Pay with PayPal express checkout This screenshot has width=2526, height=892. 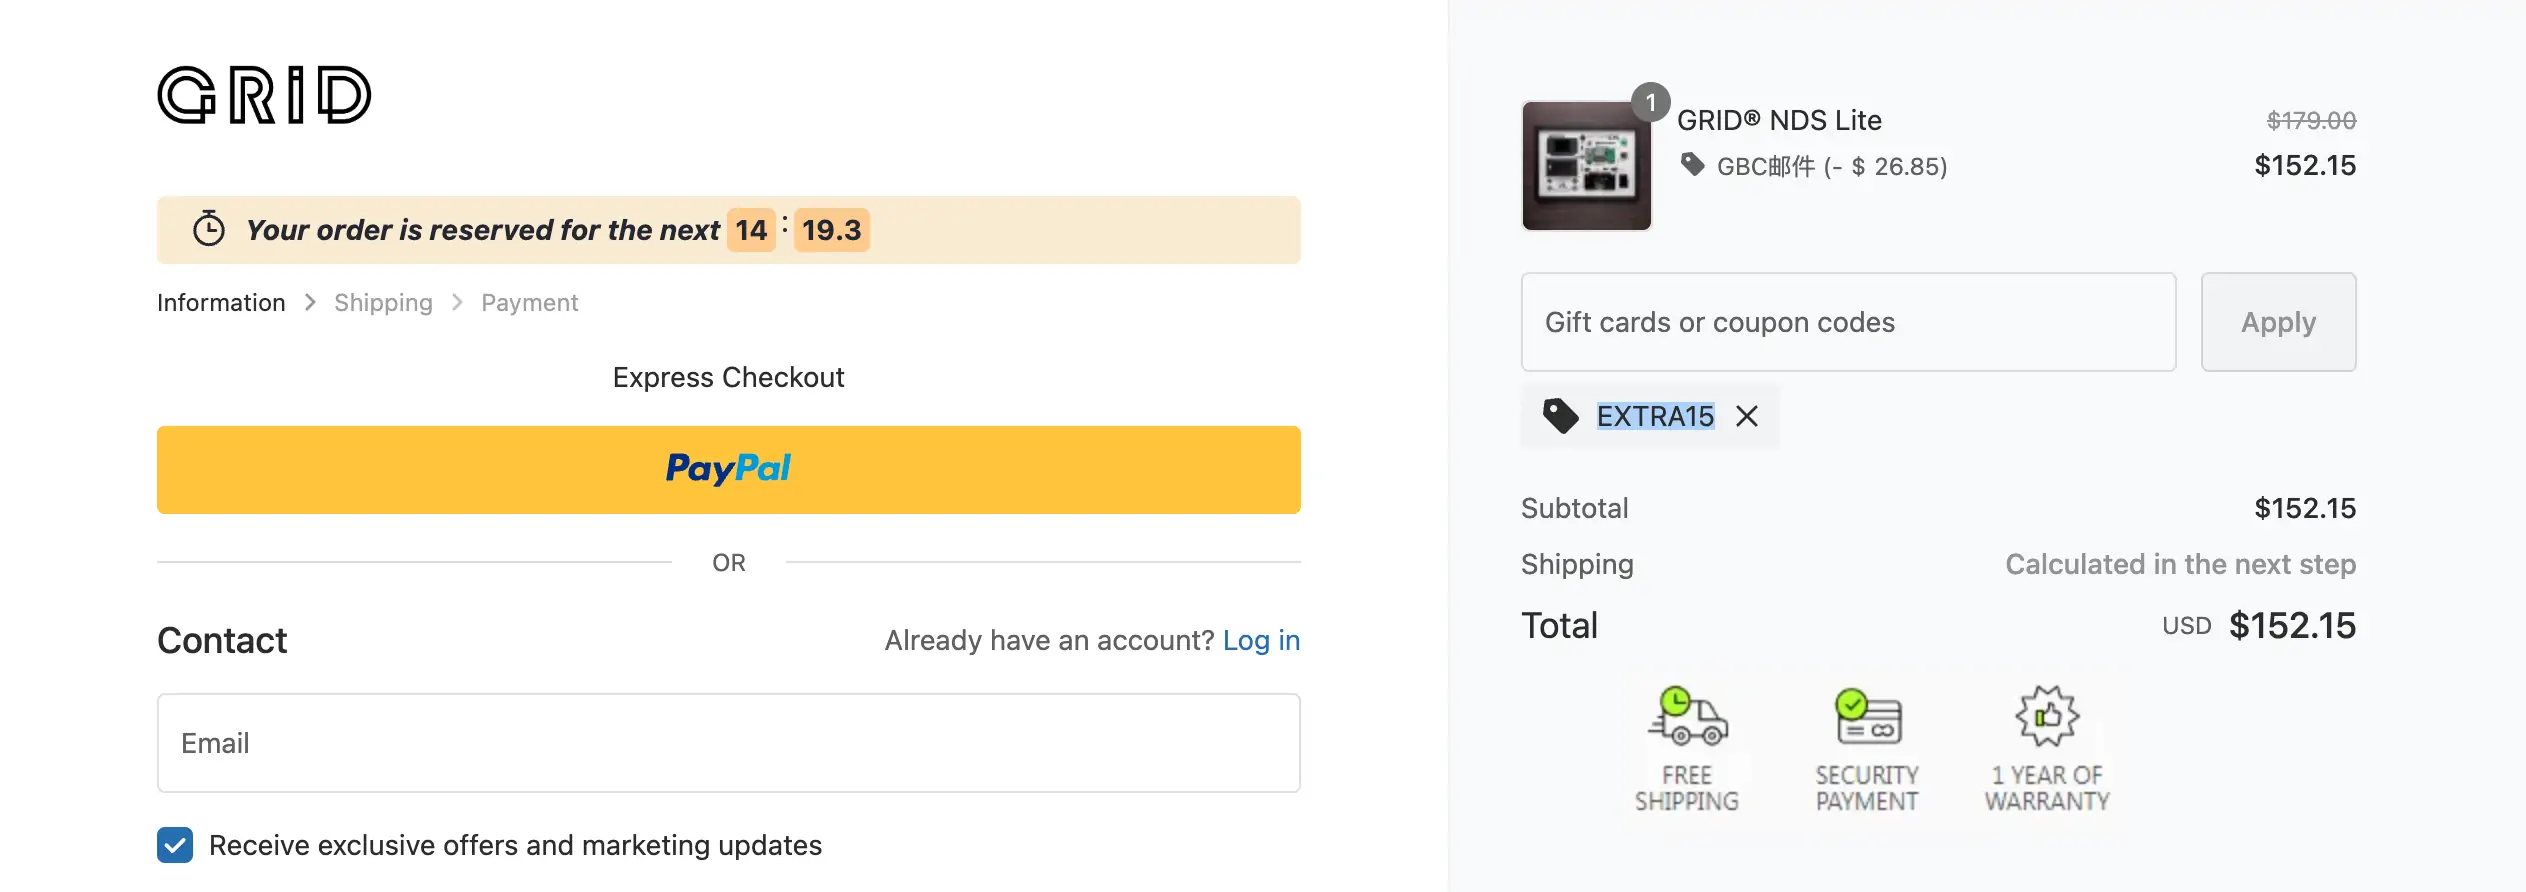[x=728, y=470]
